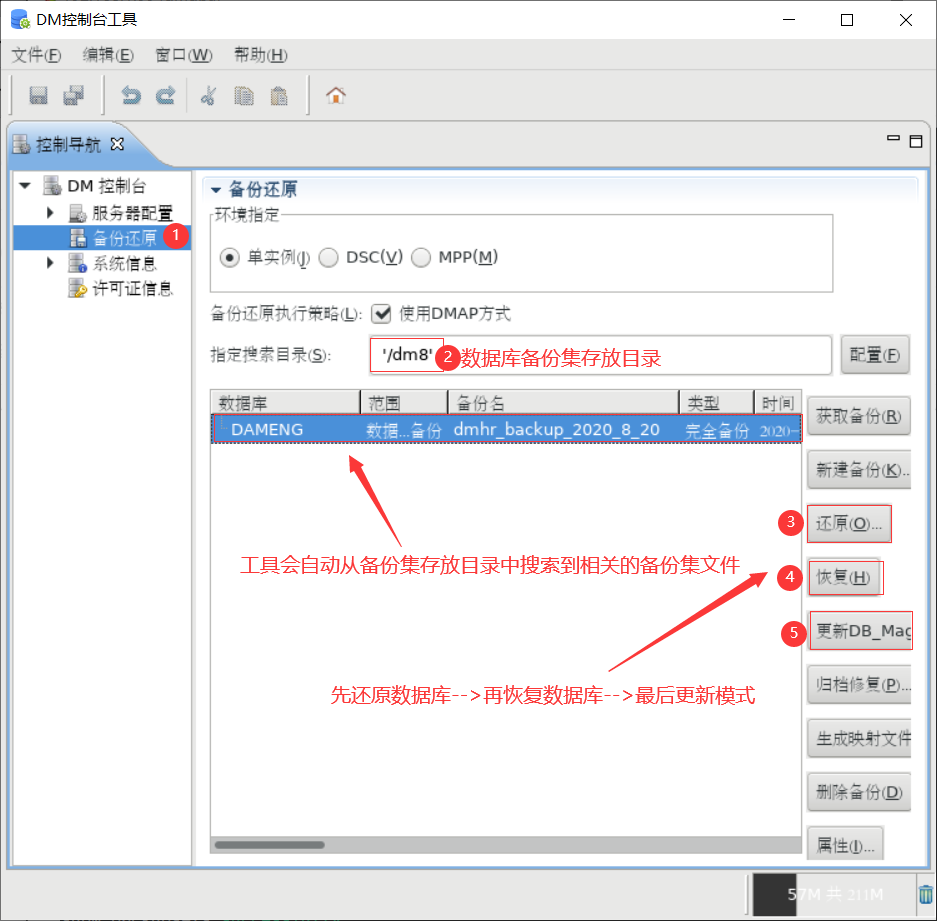
Task: Click the 许可证信息 key icon
Action: pyautogui.click(x=78, y=288)
